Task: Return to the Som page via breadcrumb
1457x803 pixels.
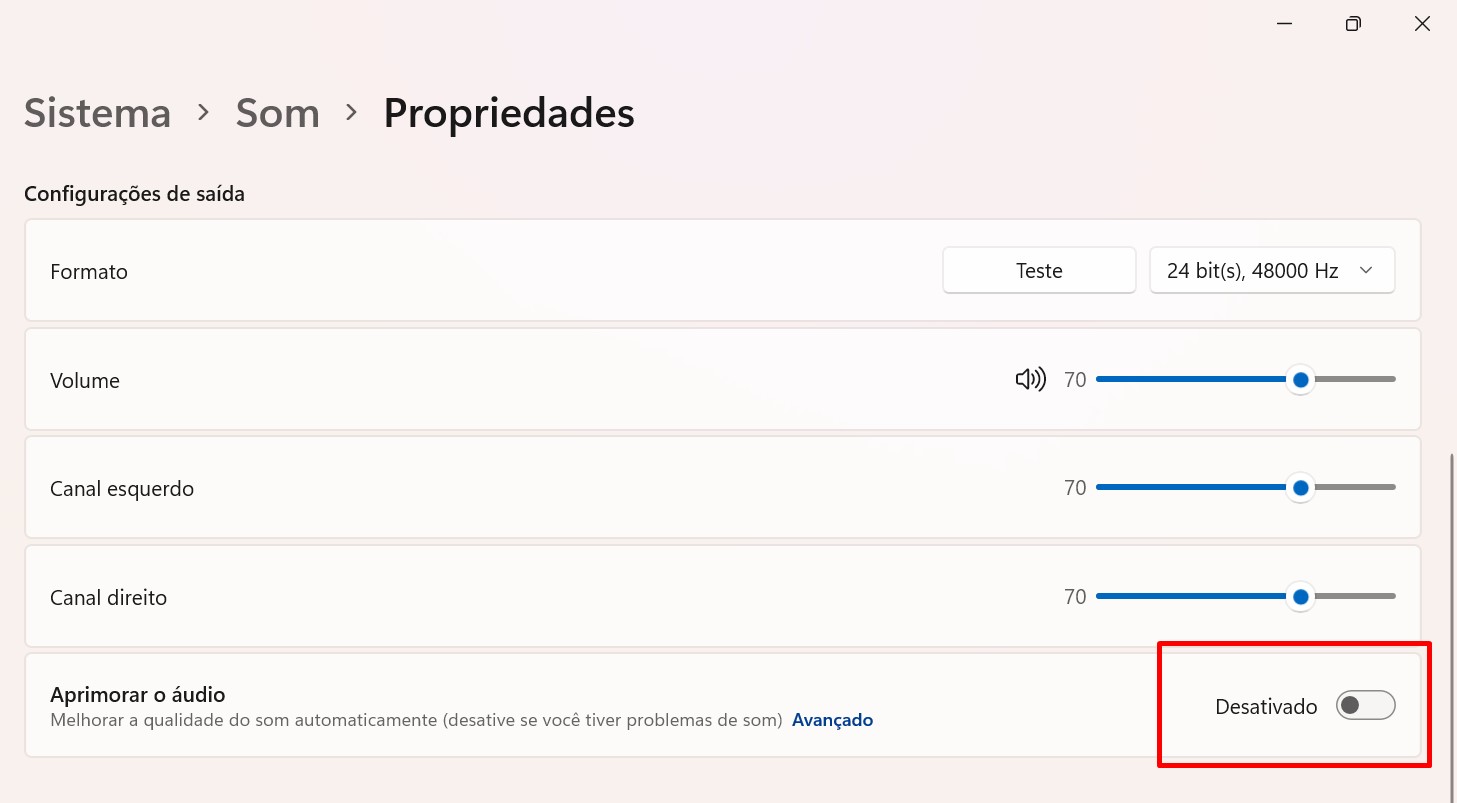Action: 277,113
